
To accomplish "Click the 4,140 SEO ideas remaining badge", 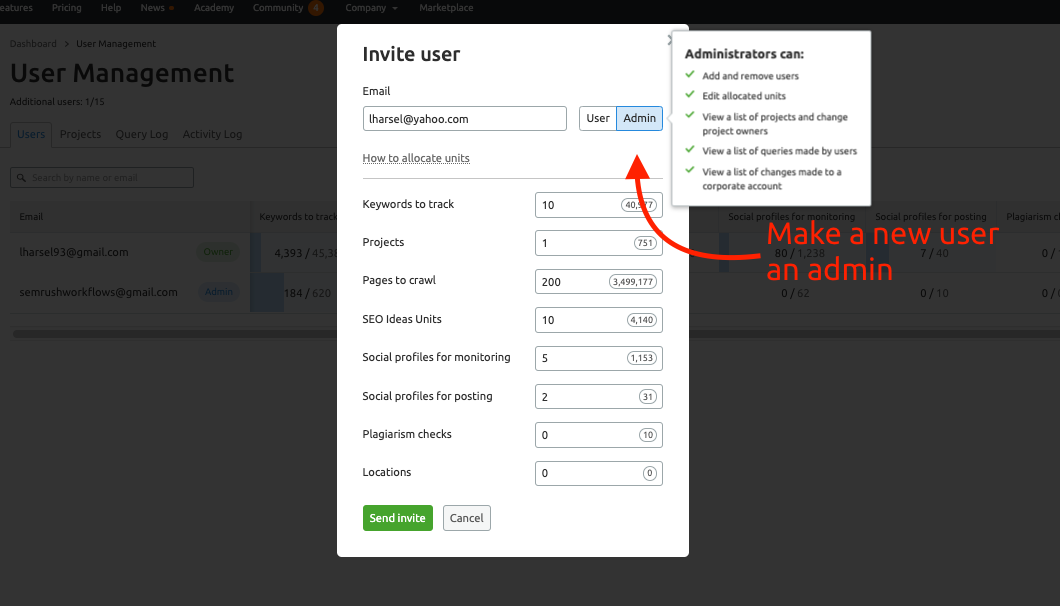I will coord(642,320).
